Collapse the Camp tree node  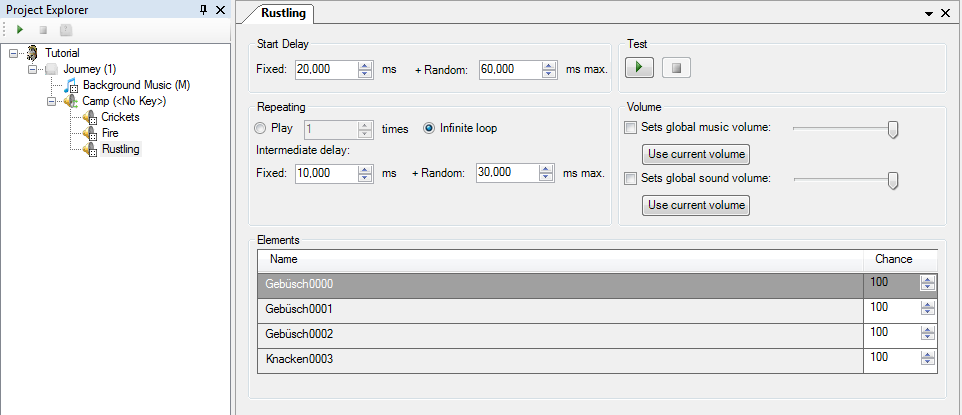click(52, 101)
